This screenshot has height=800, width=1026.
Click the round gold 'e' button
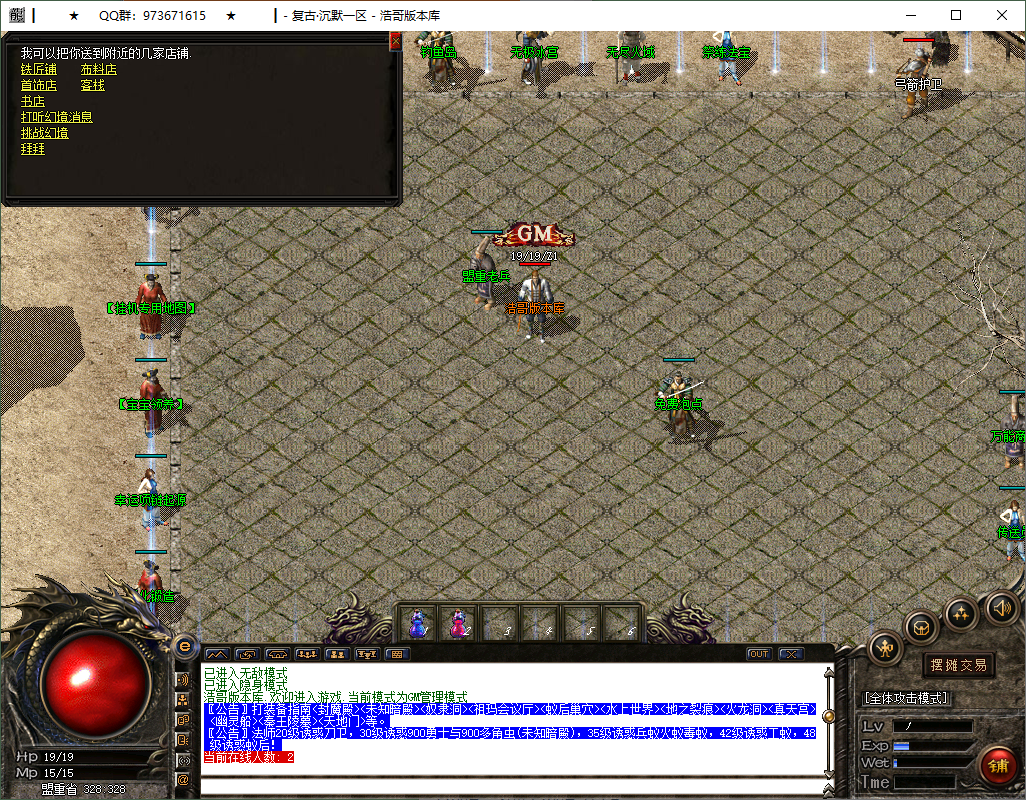point(185,646)
